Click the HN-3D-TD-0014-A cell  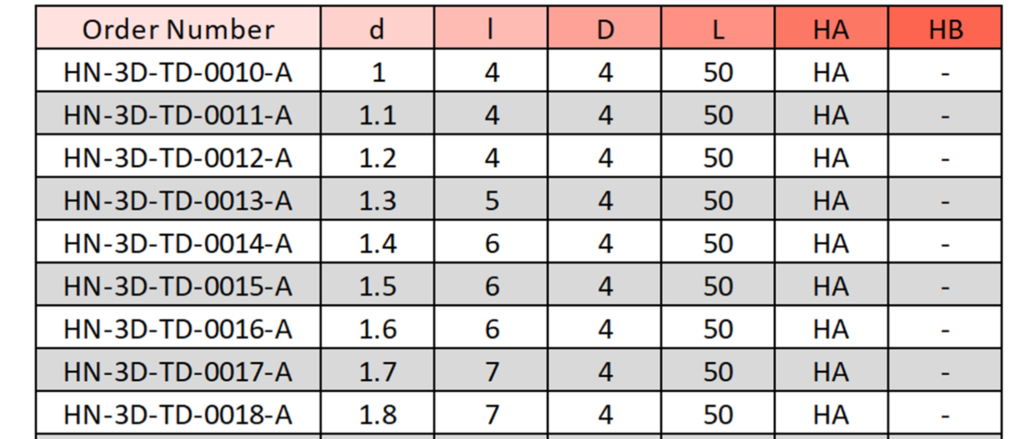(178, 242)
